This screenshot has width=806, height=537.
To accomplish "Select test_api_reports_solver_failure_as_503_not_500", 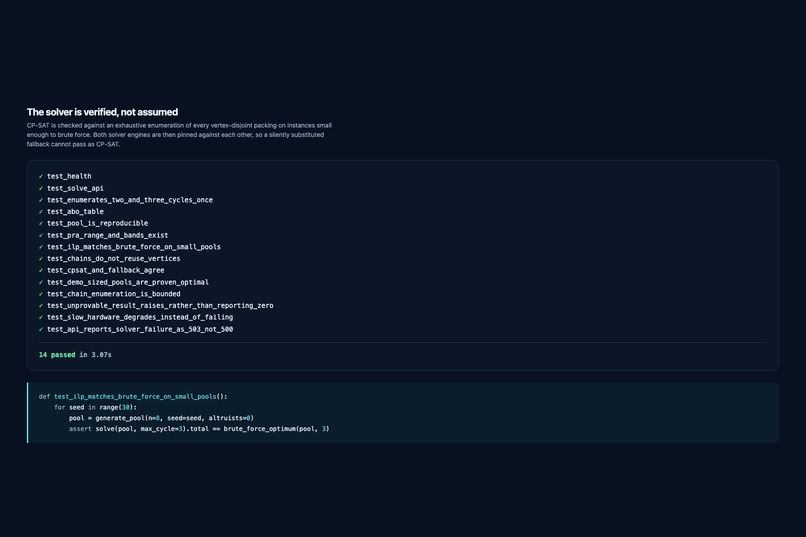I will [x=136, y=329].
